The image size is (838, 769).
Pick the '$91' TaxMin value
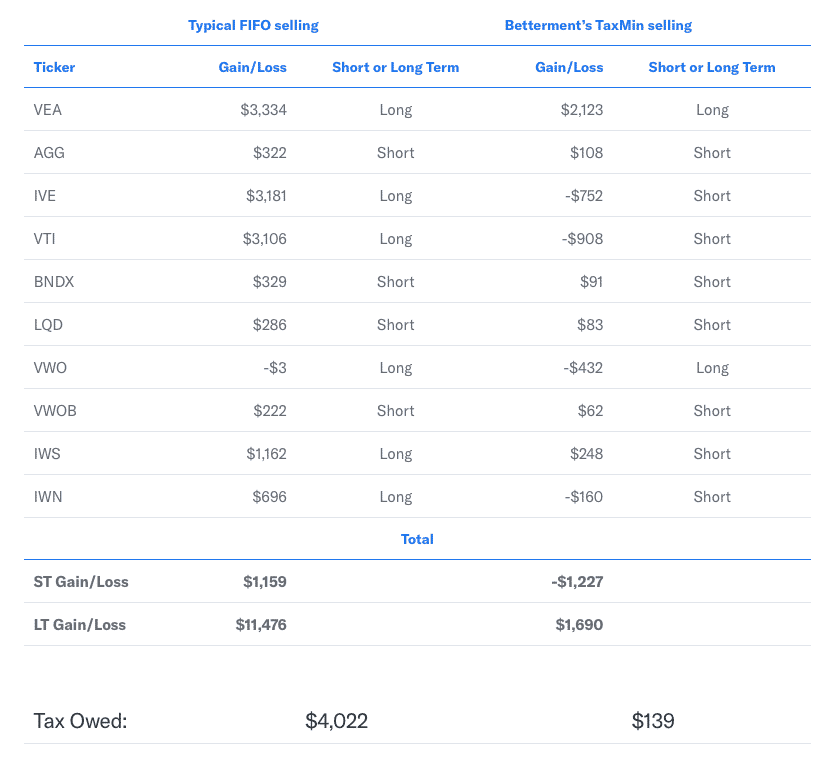[592, 282]
